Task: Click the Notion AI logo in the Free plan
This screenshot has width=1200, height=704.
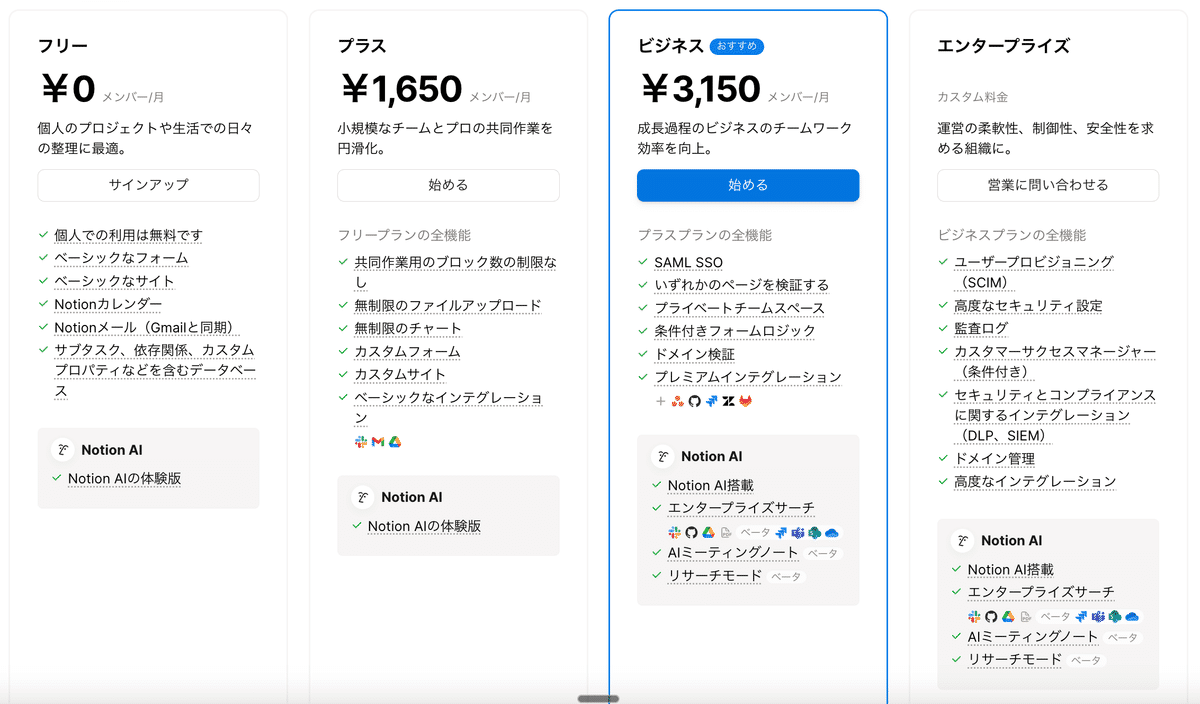Action: (x=63, y=450)
